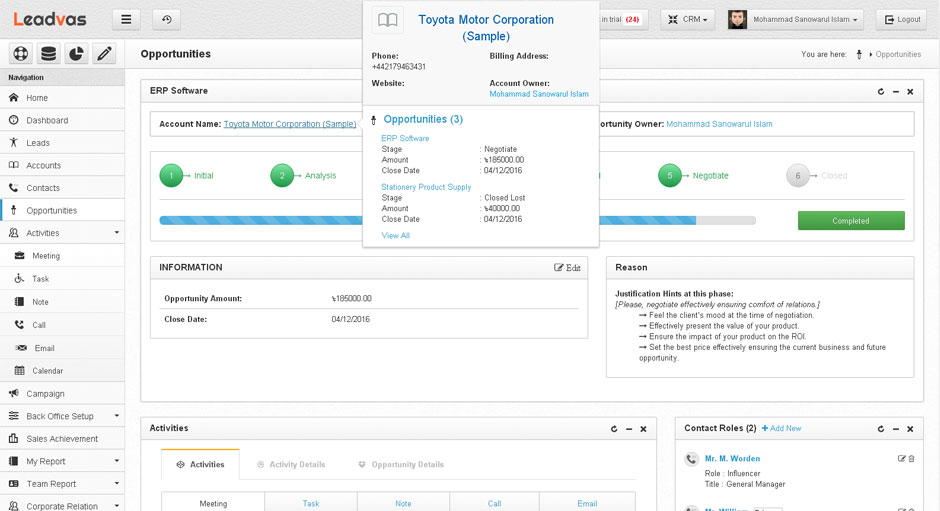This screenshot has height=511, width=940.
Task: Expand My Report group
Action: (62, 461)
